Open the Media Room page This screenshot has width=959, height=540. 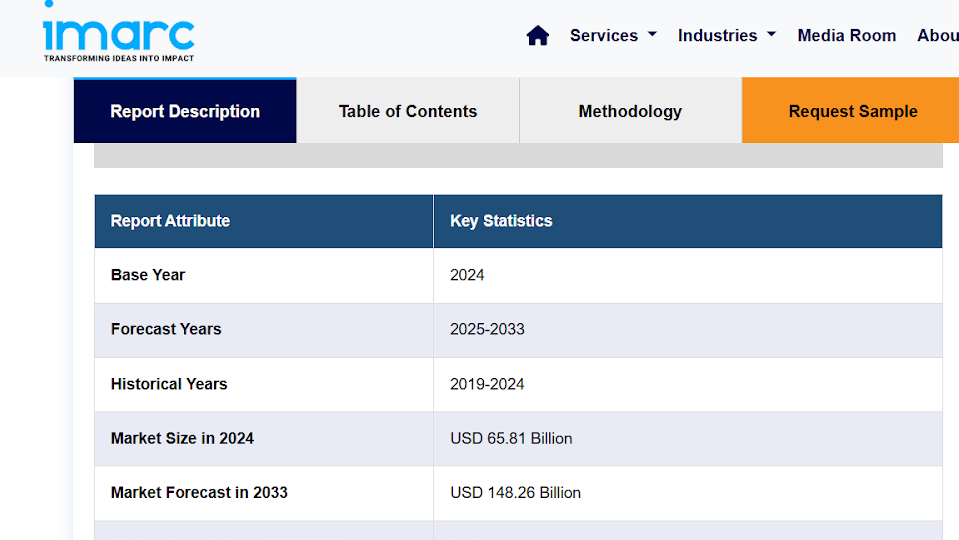(846, 36)
